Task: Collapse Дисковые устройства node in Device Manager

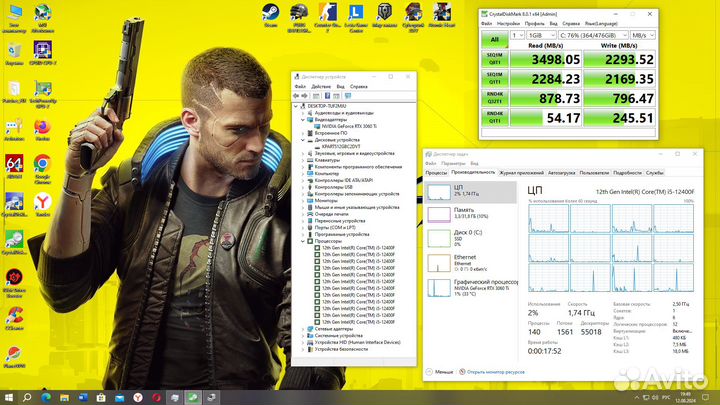Action: pos(303,140)
